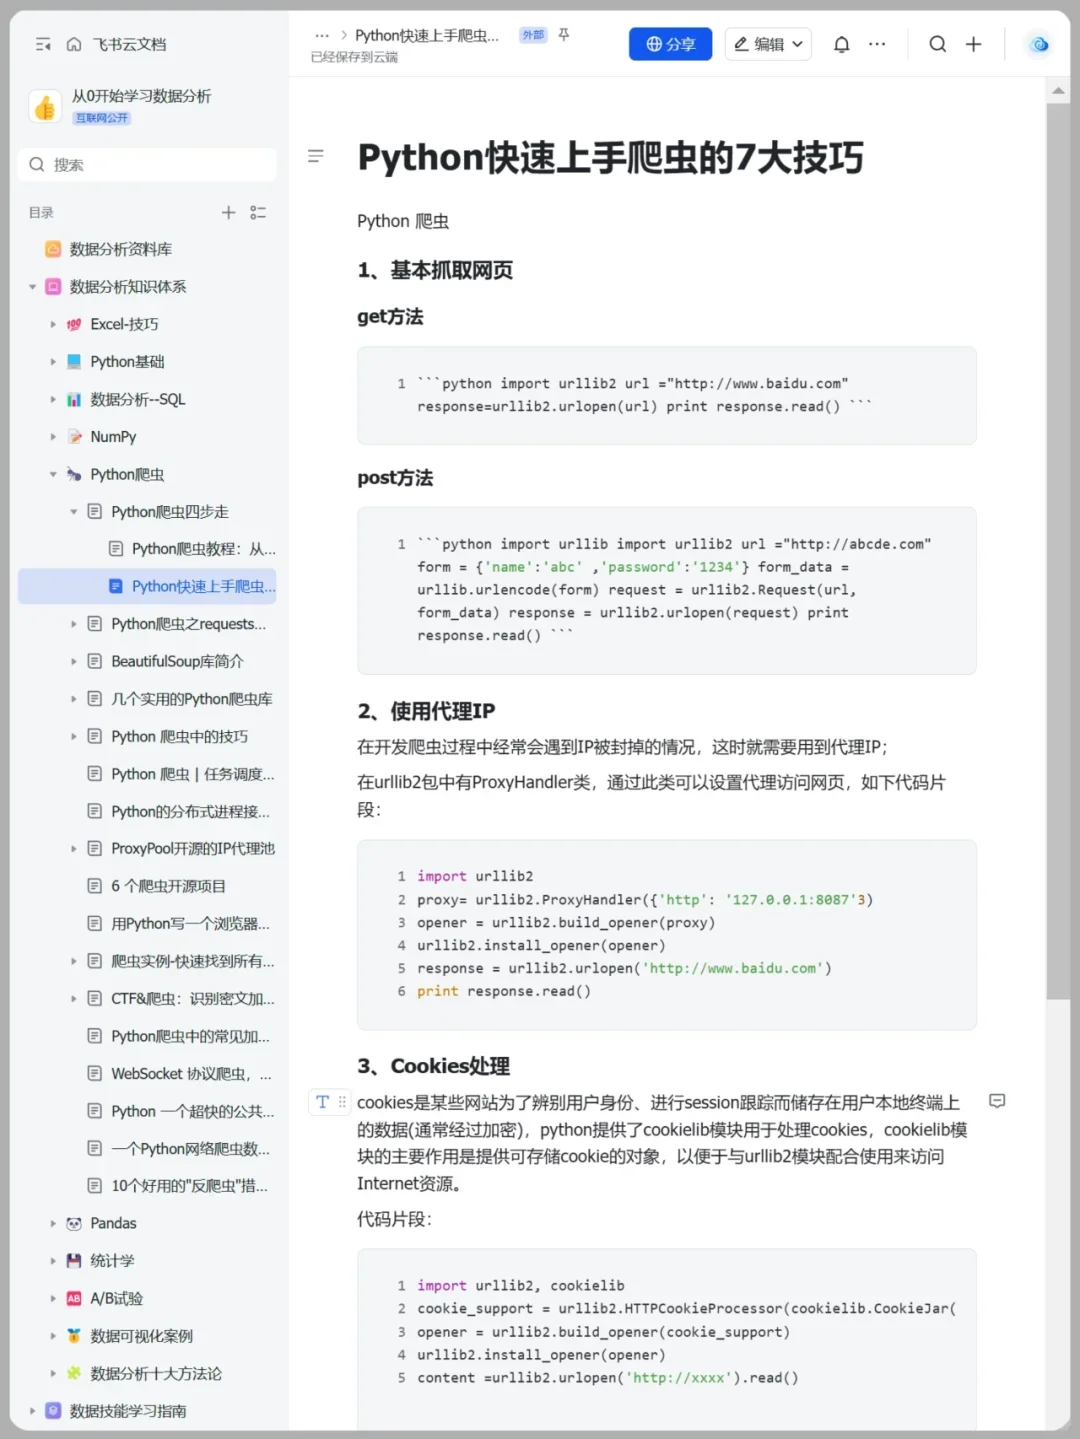Add a new page with the 目录 plus icon
Viewport: 1080px width, 1439px height.
tap(228, 212)
